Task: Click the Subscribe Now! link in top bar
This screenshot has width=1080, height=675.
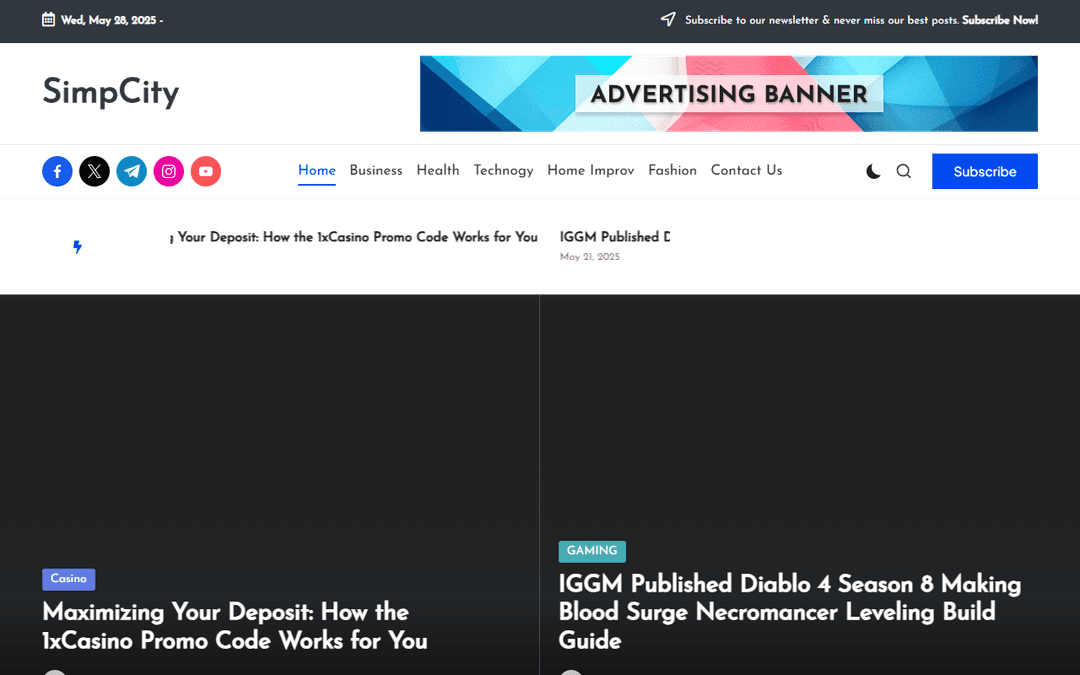Action: click(1000, 20)
